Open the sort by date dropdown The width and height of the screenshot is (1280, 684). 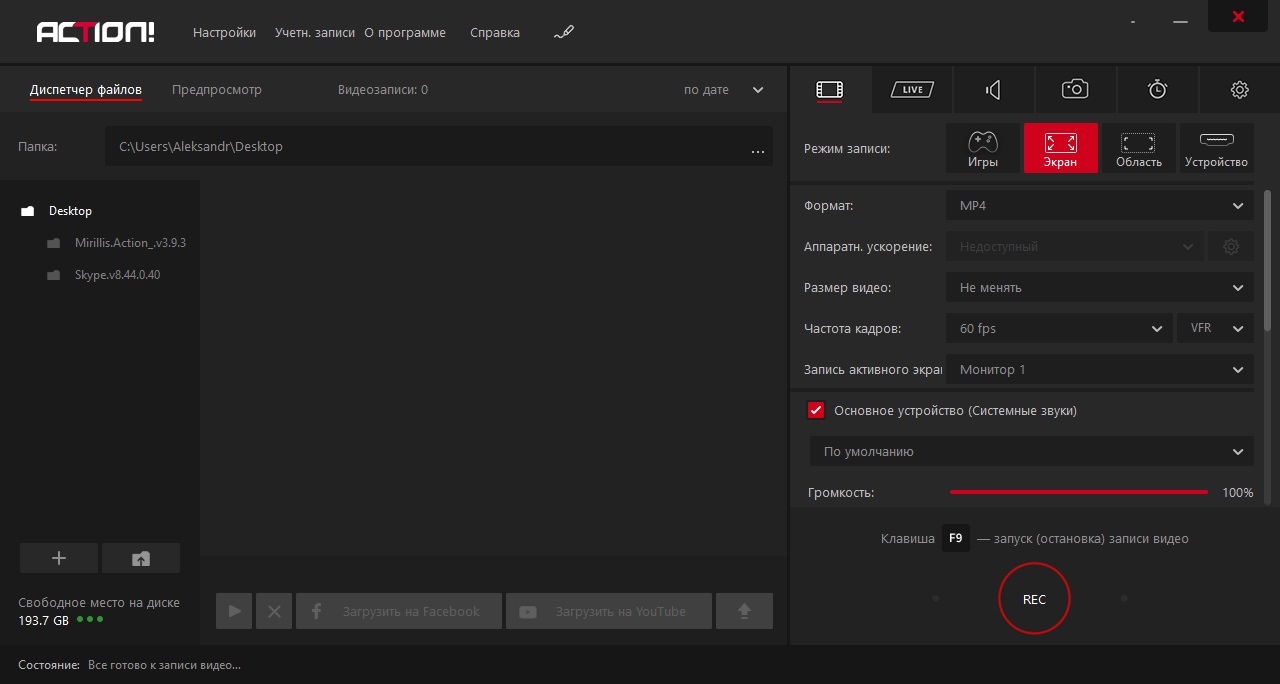point(723,90)
